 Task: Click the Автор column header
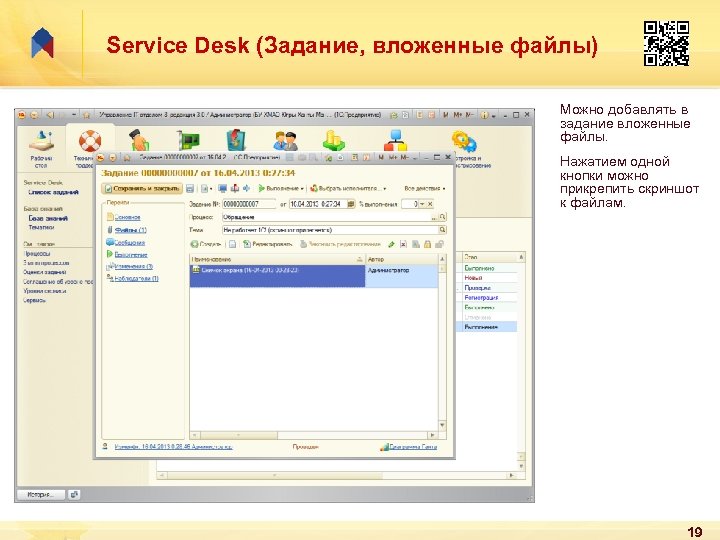coord(402,259)
